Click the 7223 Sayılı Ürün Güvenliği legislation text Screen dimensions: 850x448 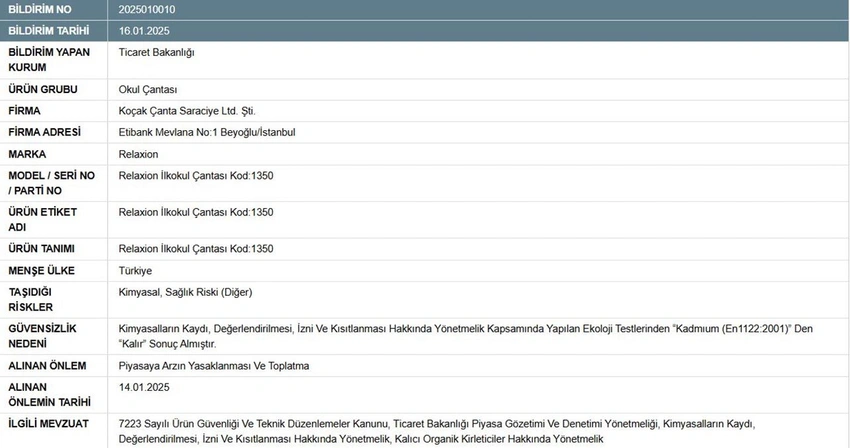[x=437, y=431]
